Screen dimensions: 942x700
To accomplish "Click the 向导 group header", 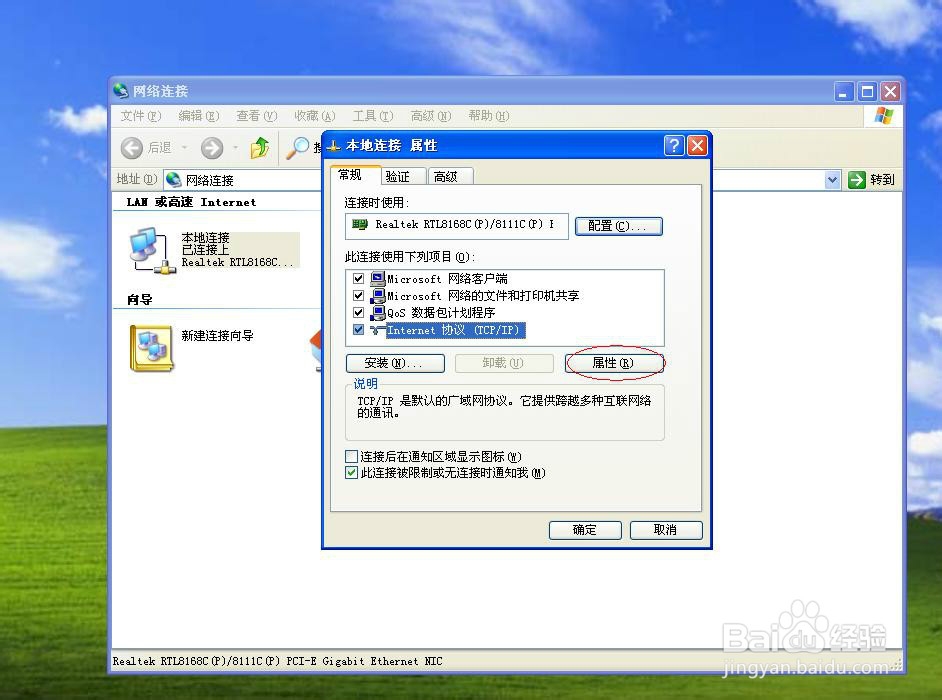I will pyautogui.click(x=139, y=300).
